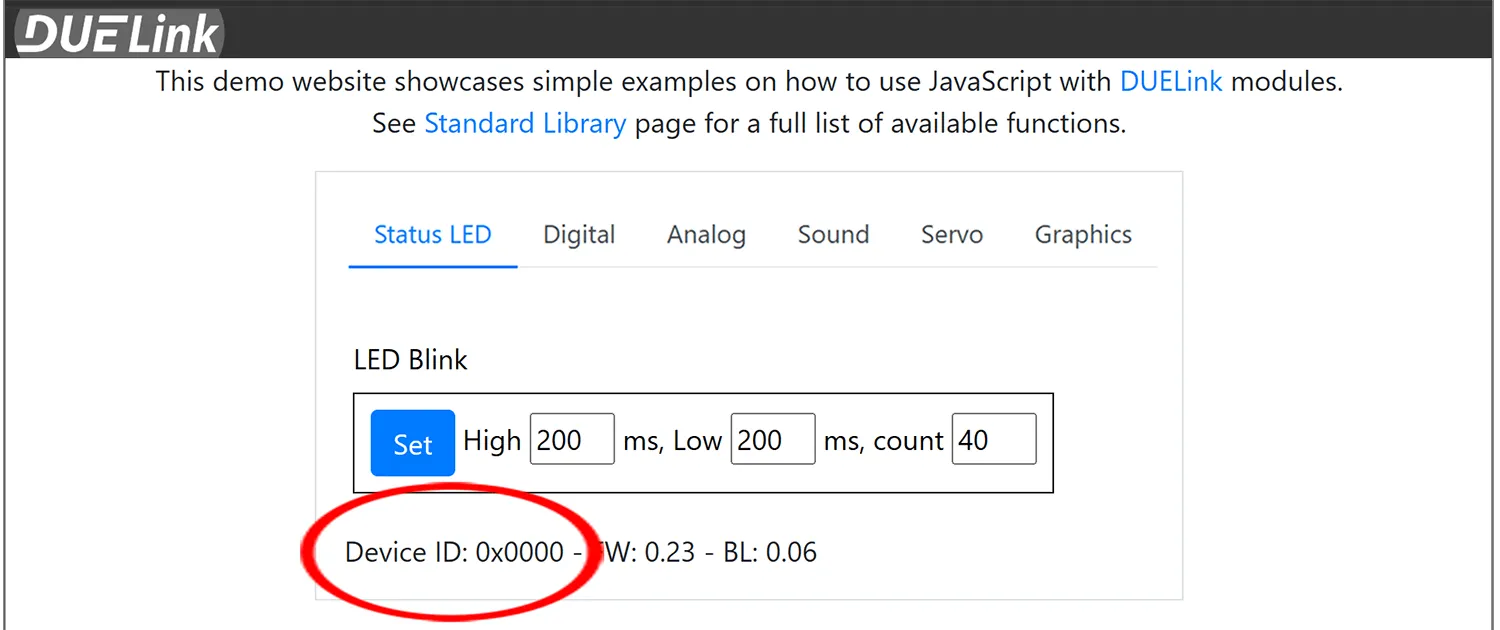Image resolution: width=1500 pixels, height=630 pixels.
Task: Click the FW 0.23 version text
Action: [x=648, y=552]
